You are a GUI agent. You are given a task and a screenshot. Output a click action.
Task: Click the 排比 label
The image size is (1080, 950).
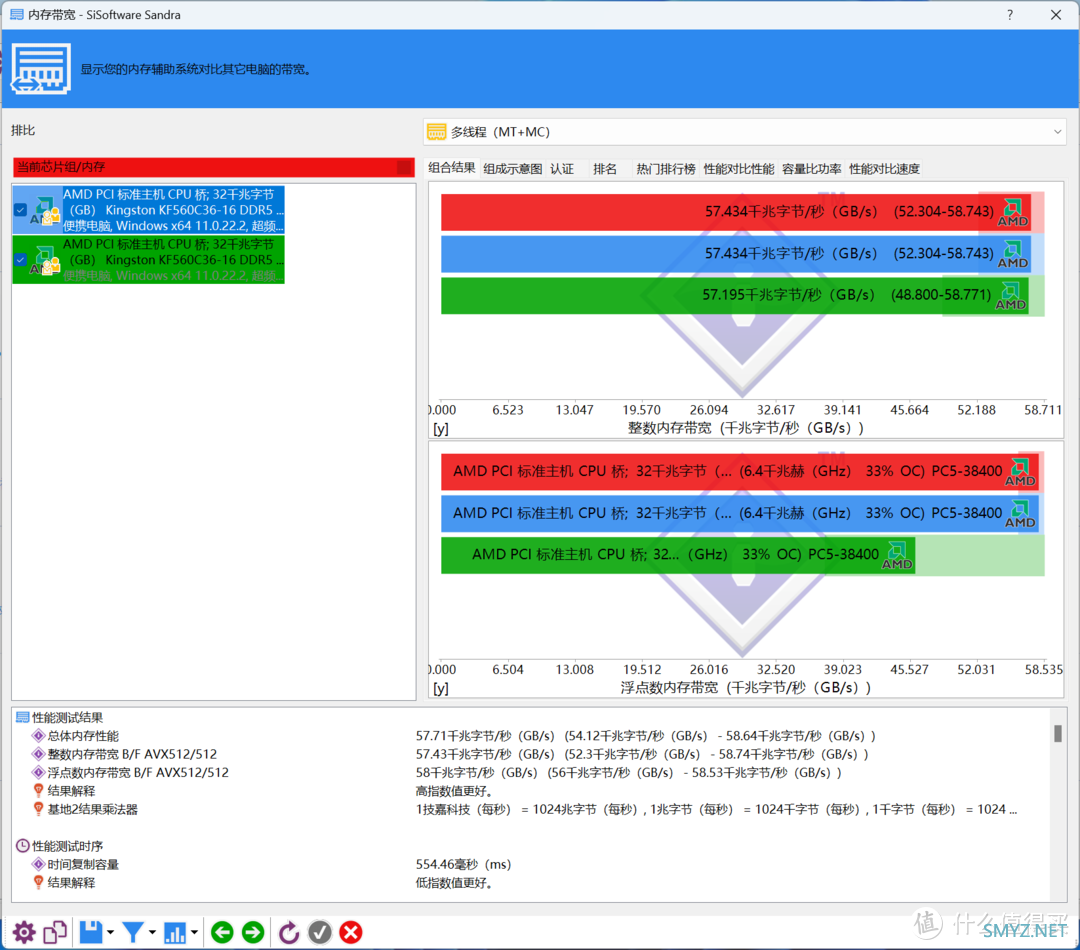click(23, 130)
